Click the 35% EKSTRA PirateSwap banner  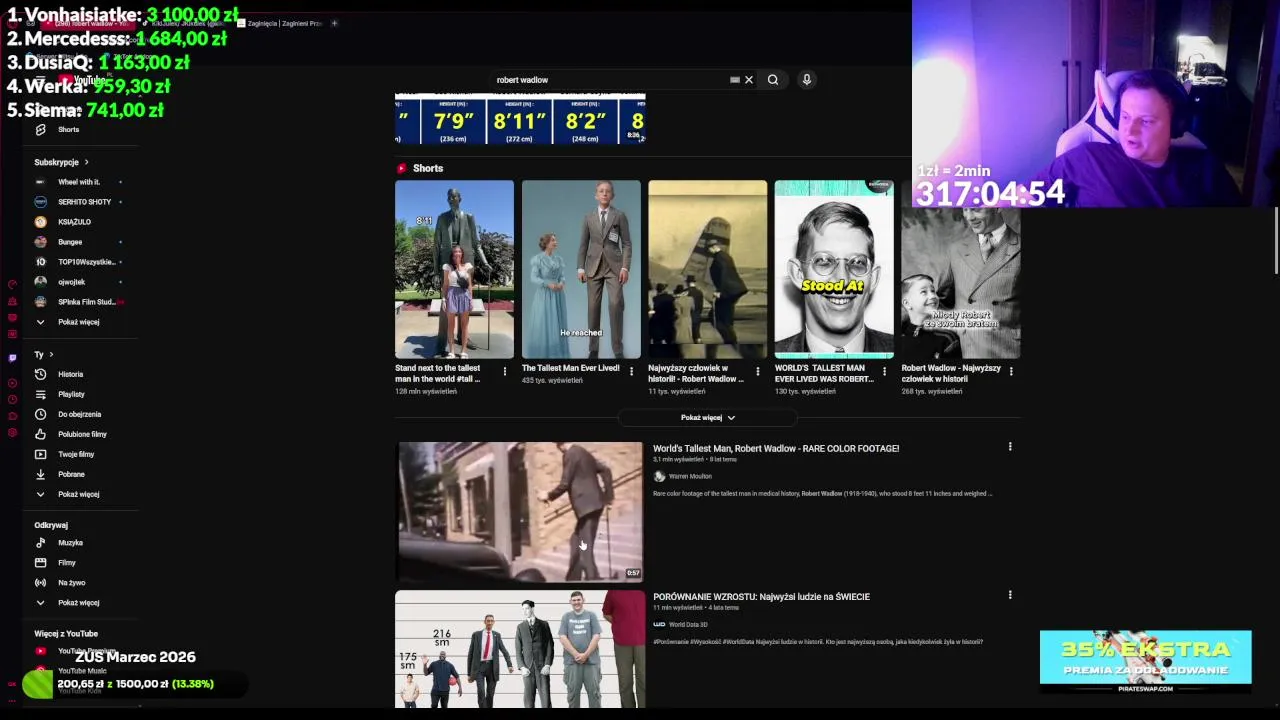(x=1145, y=662)
